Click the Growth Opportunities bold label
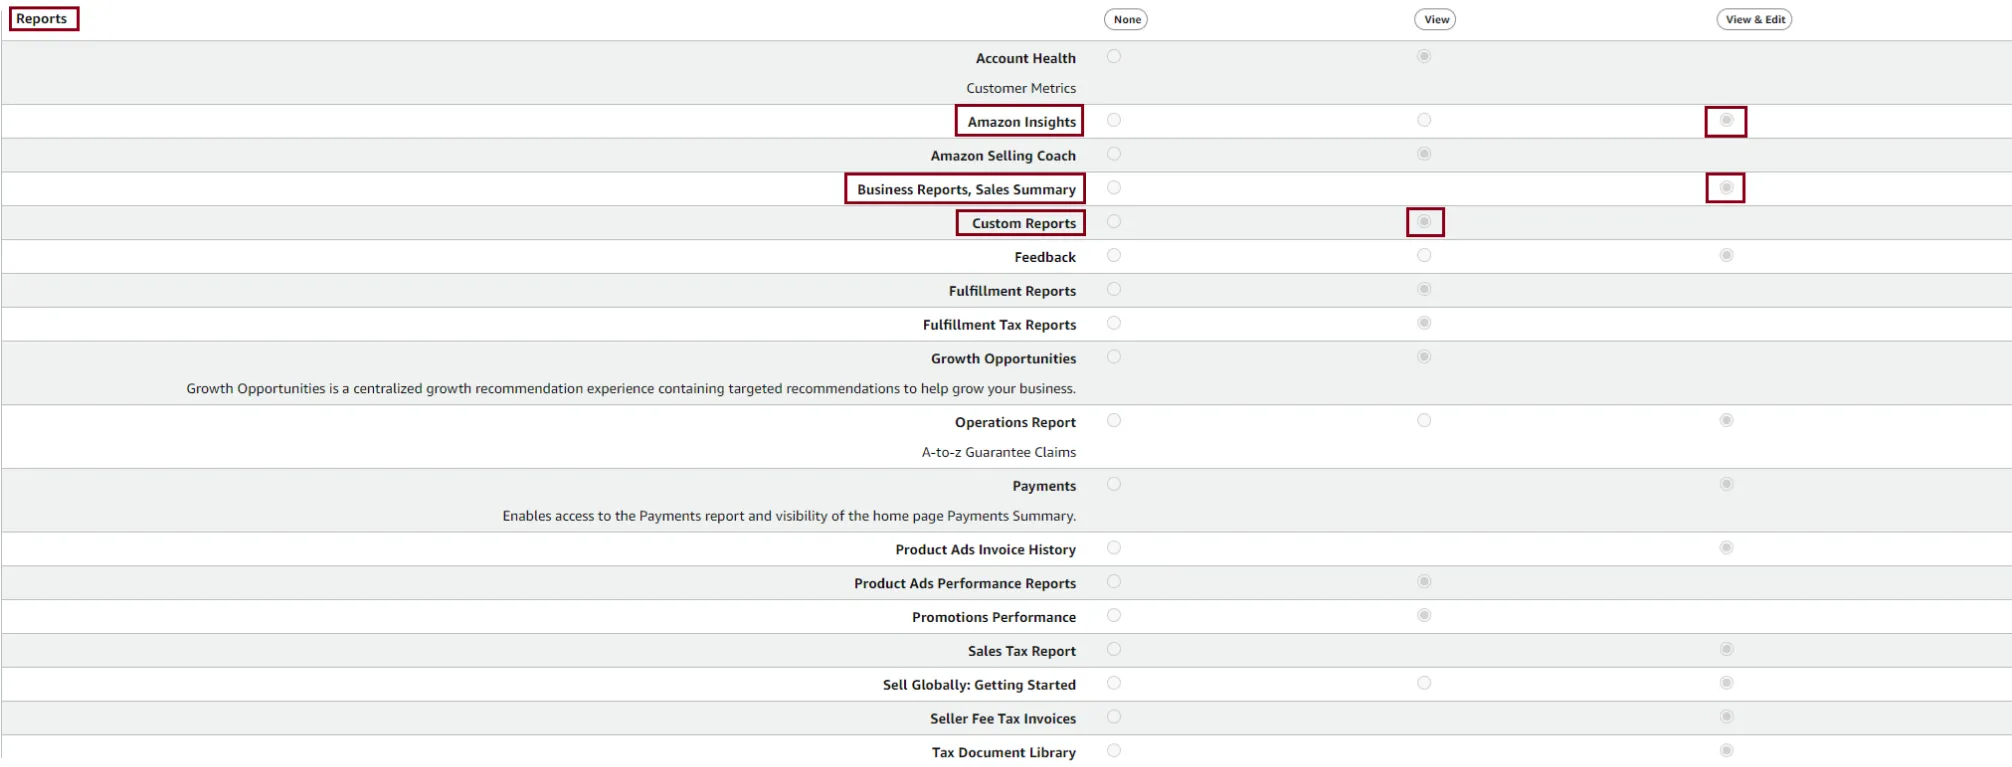The width and height of the screenshot is (2012, 767). coord(1003,359)
